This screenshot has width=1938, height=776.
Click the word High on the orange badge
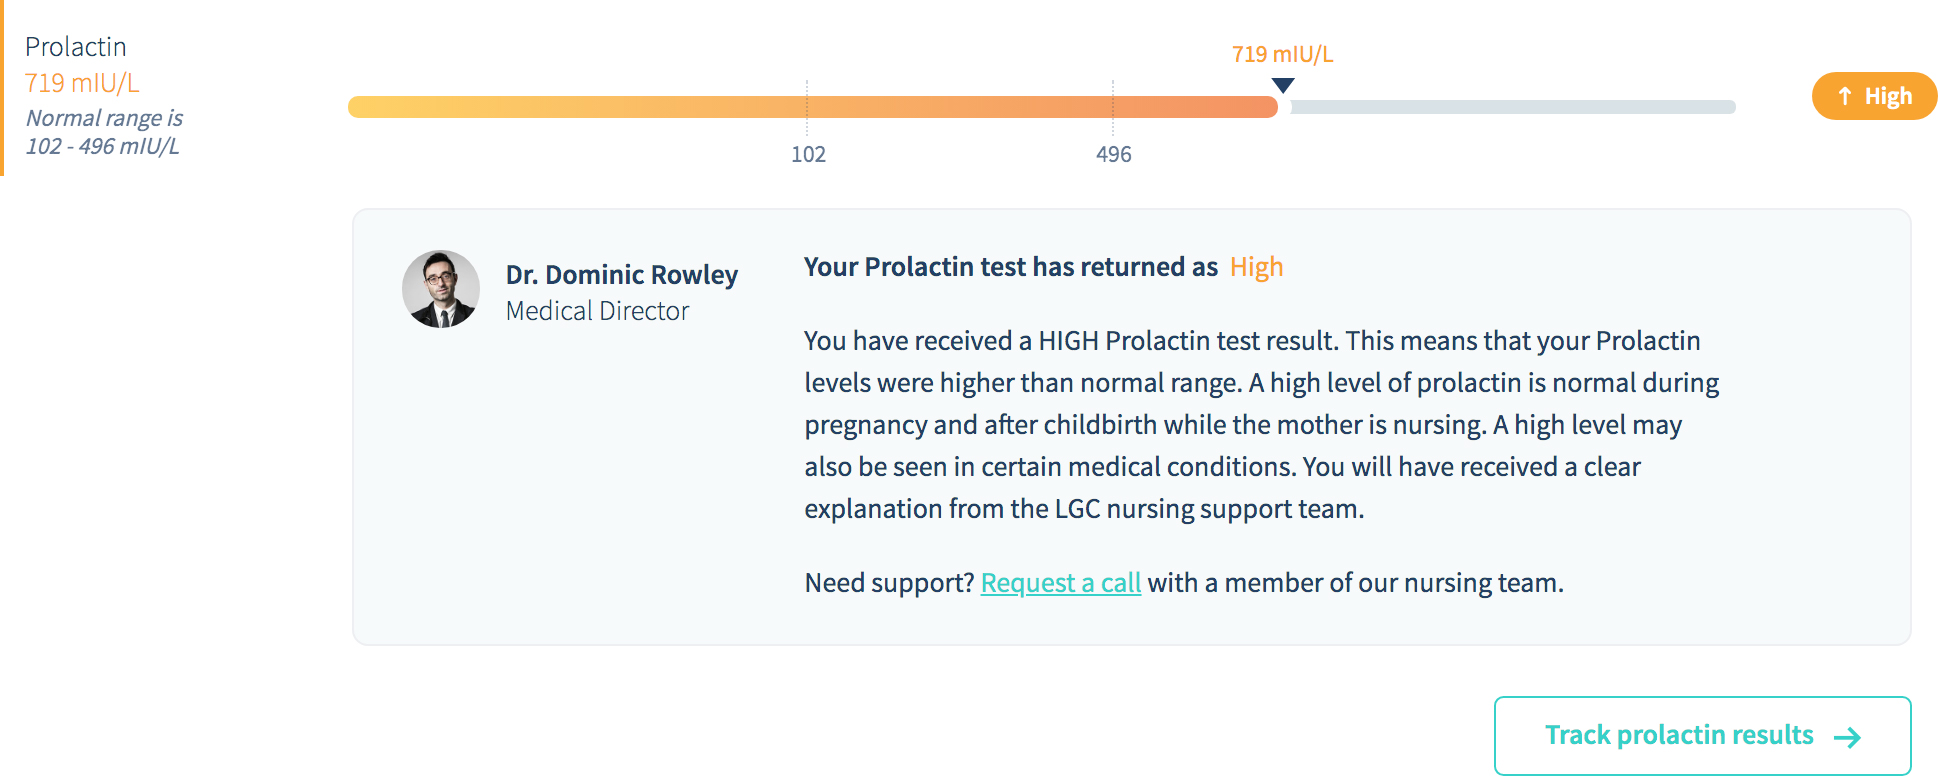(x=1888, y=97)
